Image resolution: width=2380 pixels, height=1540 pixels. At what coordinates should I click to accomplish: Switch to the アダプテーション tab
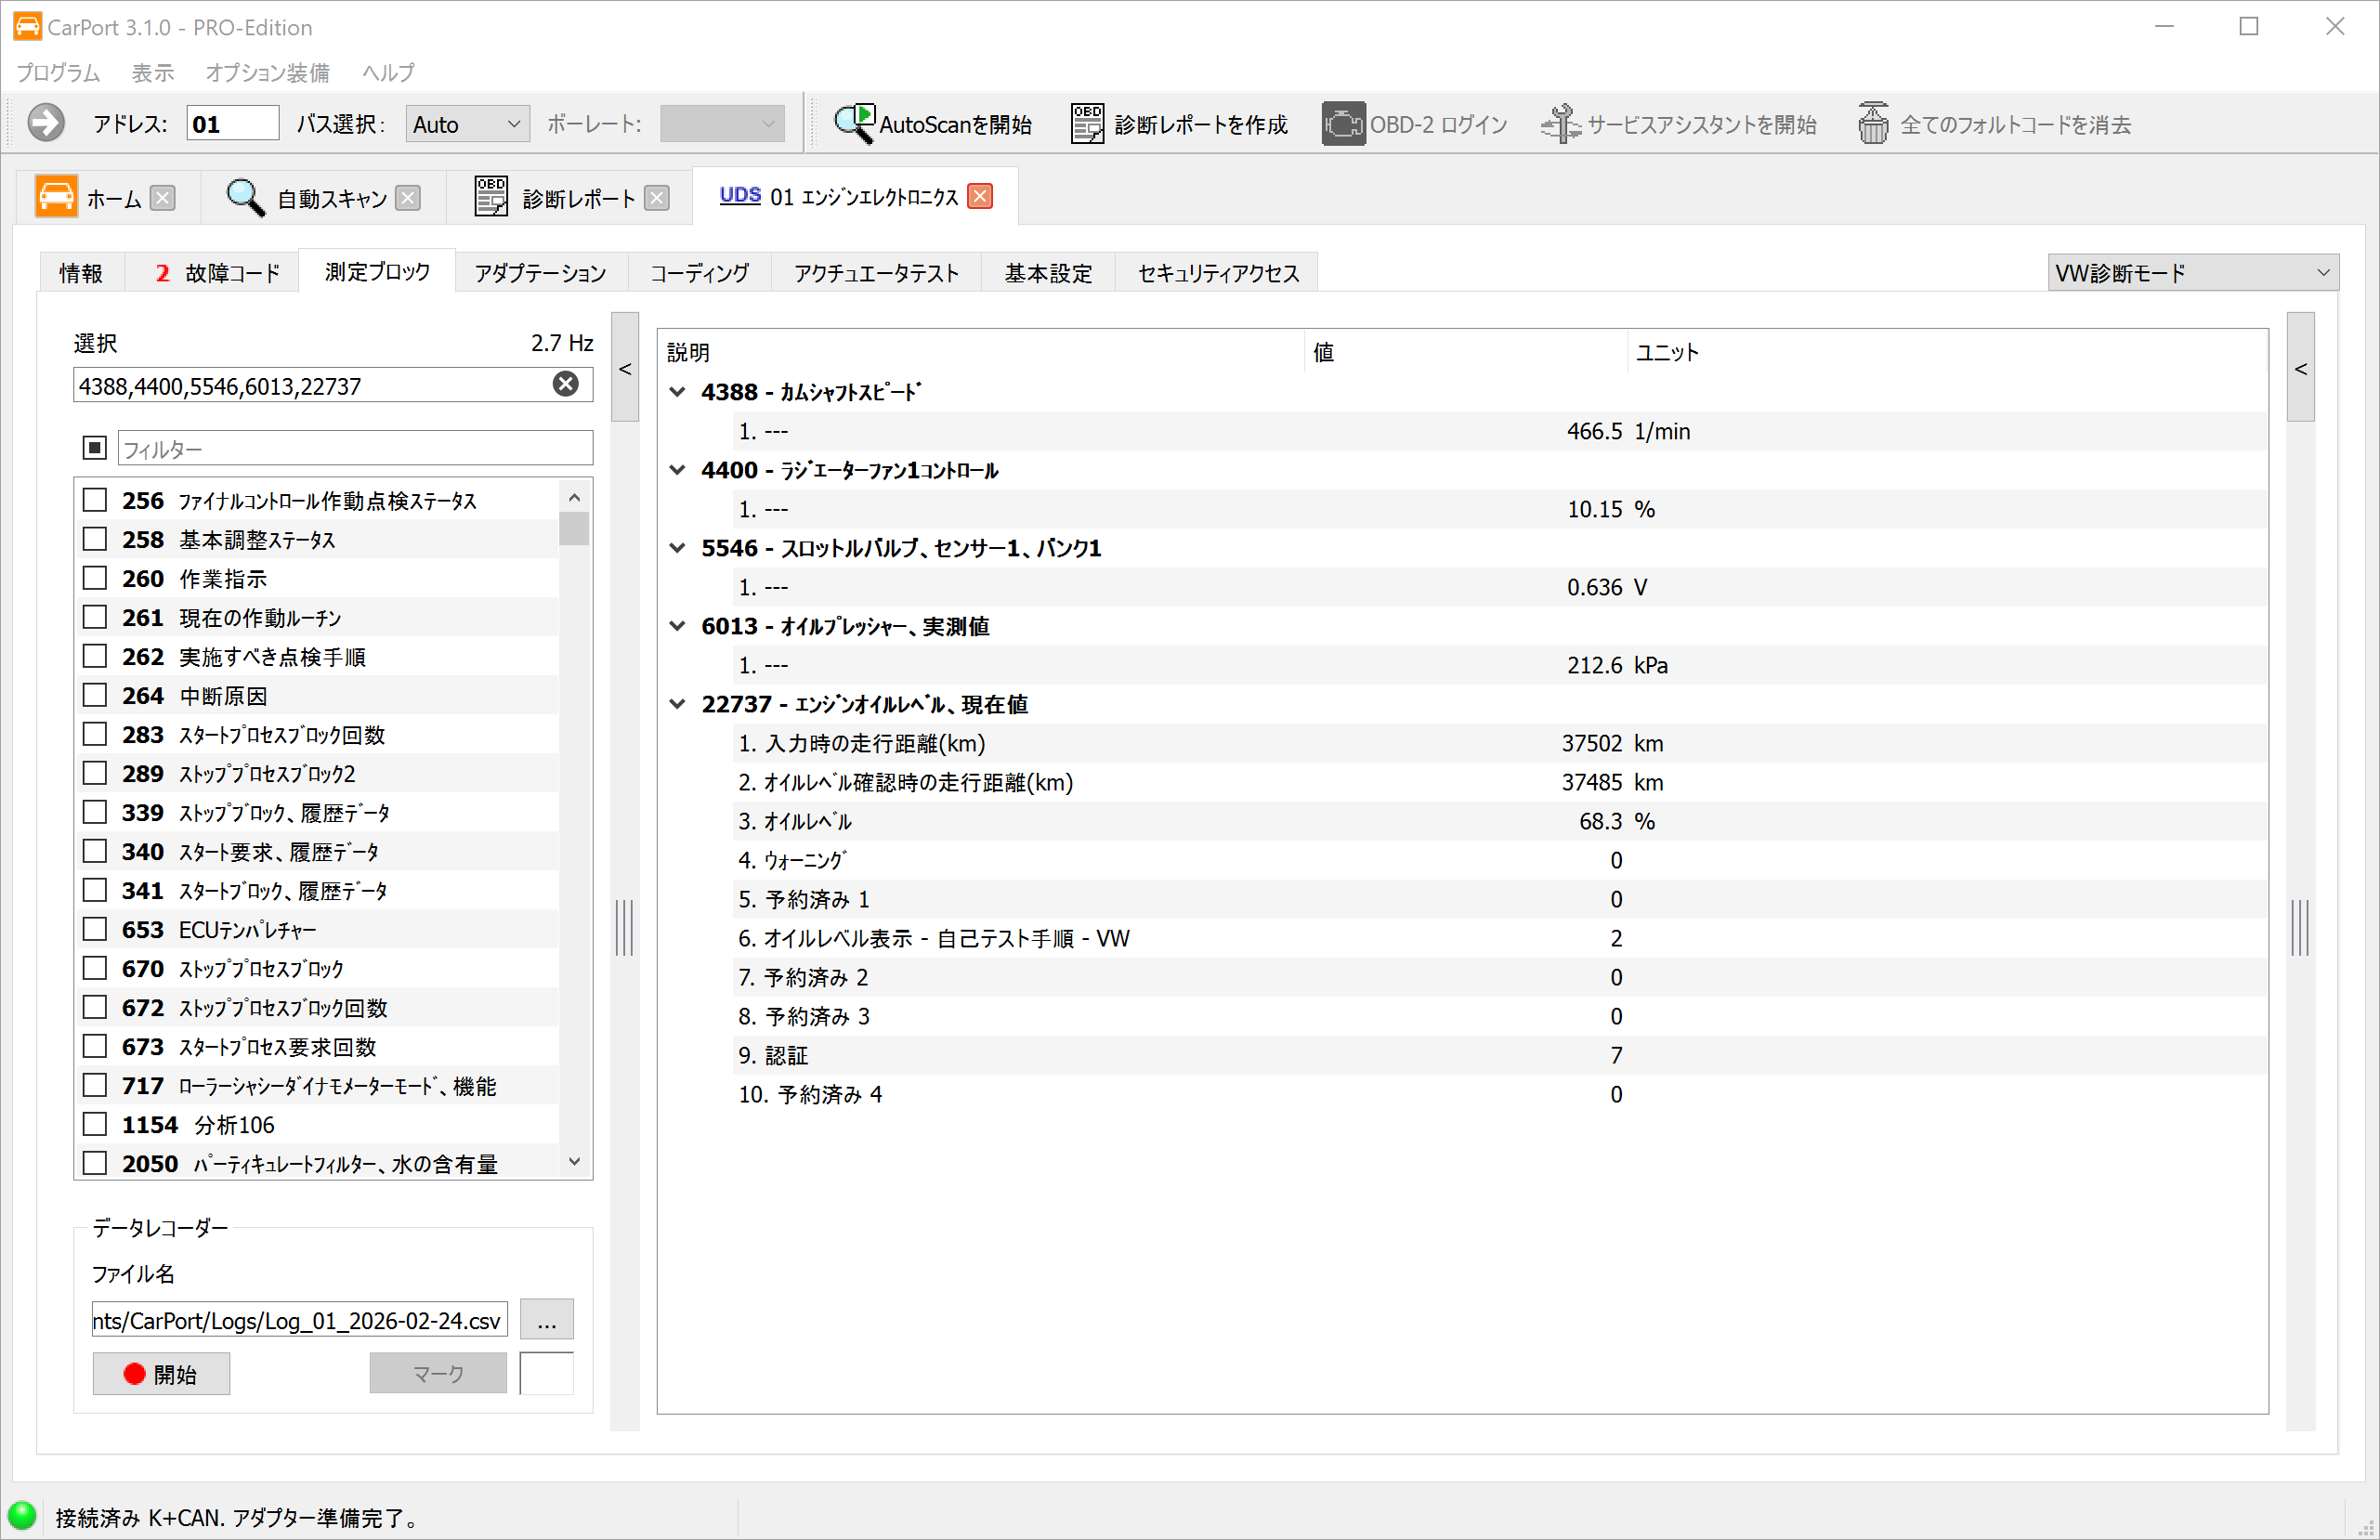[x=540, y=273]
